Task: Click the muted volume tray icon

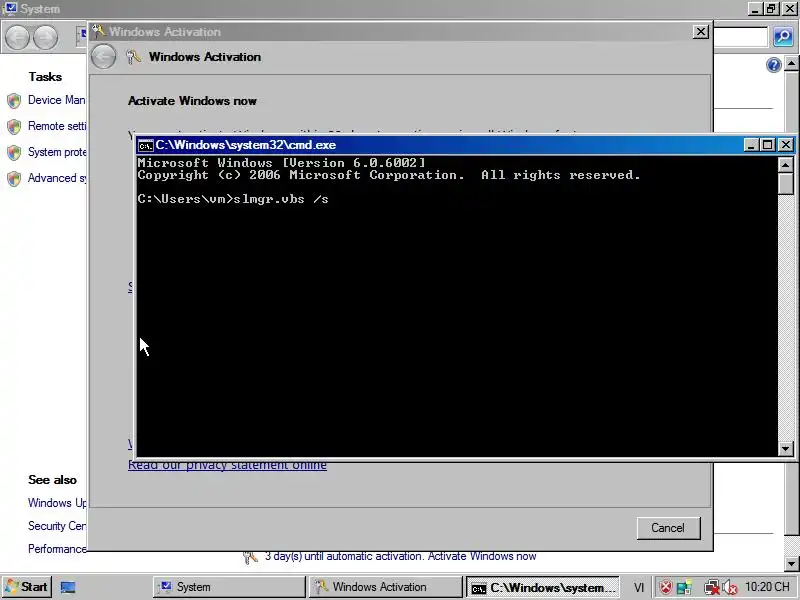Action: 730,587
